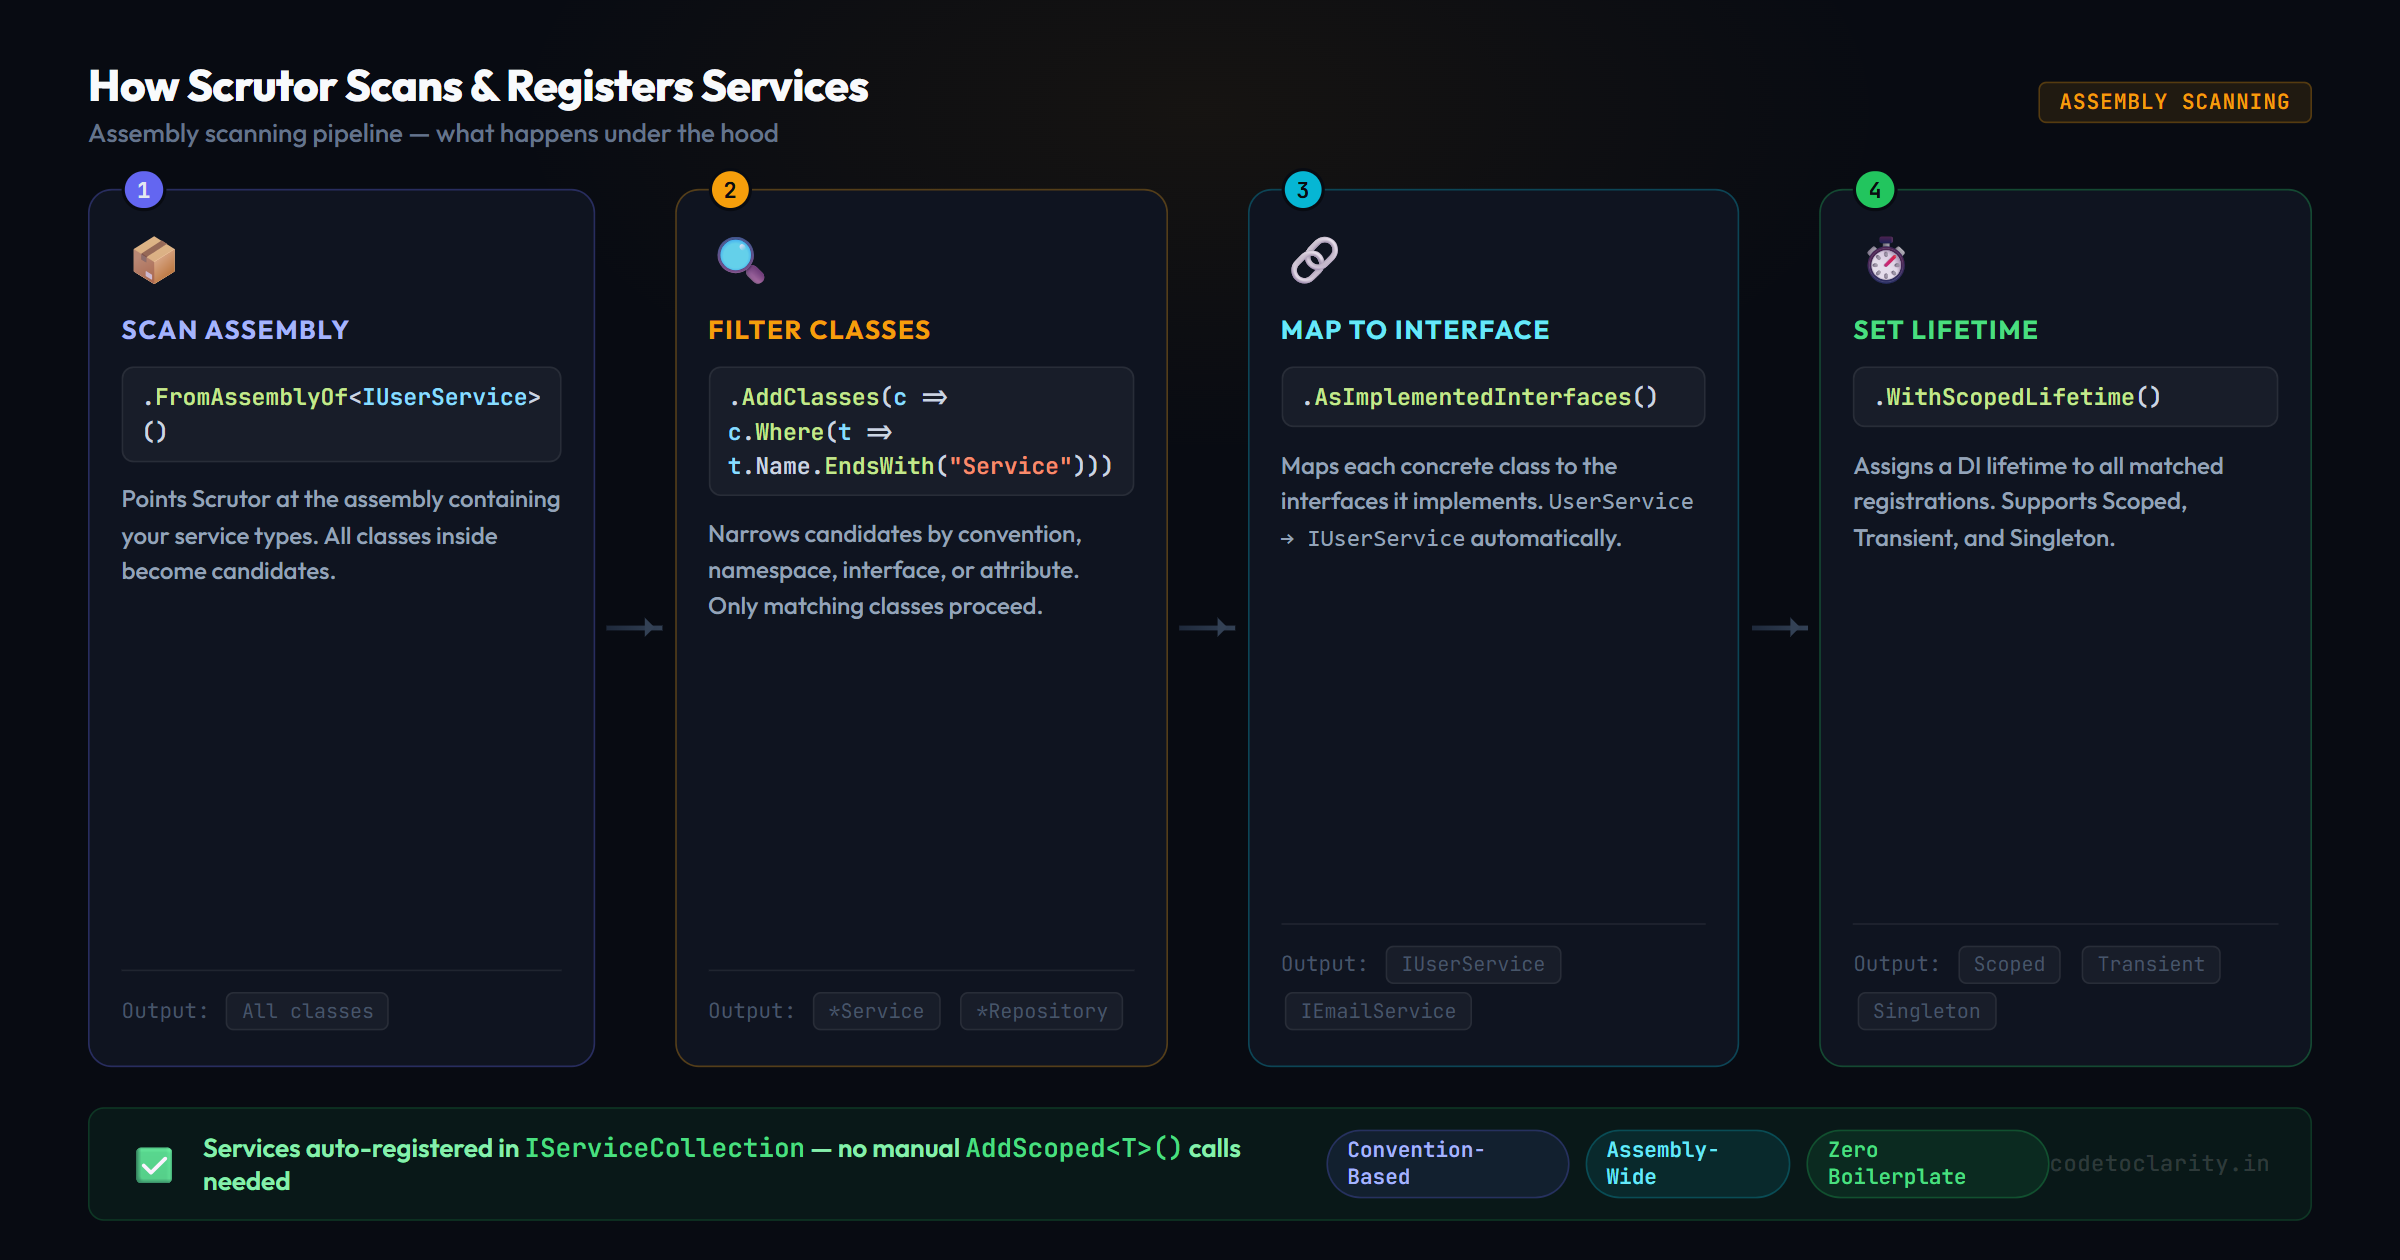Open the ASSEMBLY SCANNING badge
2400x1260 pixels.
(2174, 101)
